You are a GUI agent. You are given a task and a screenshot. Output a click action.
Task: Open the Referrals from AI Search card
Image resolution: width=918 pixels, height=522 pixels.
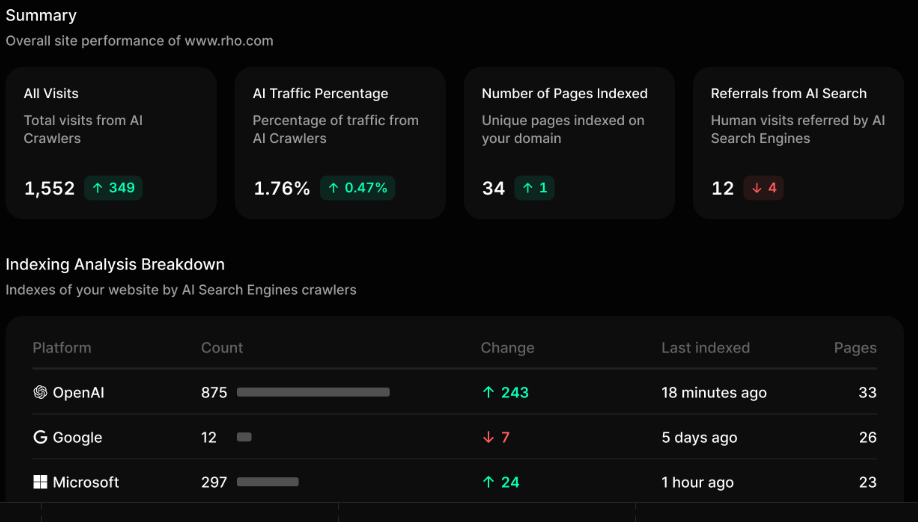[x=799, y=143]
